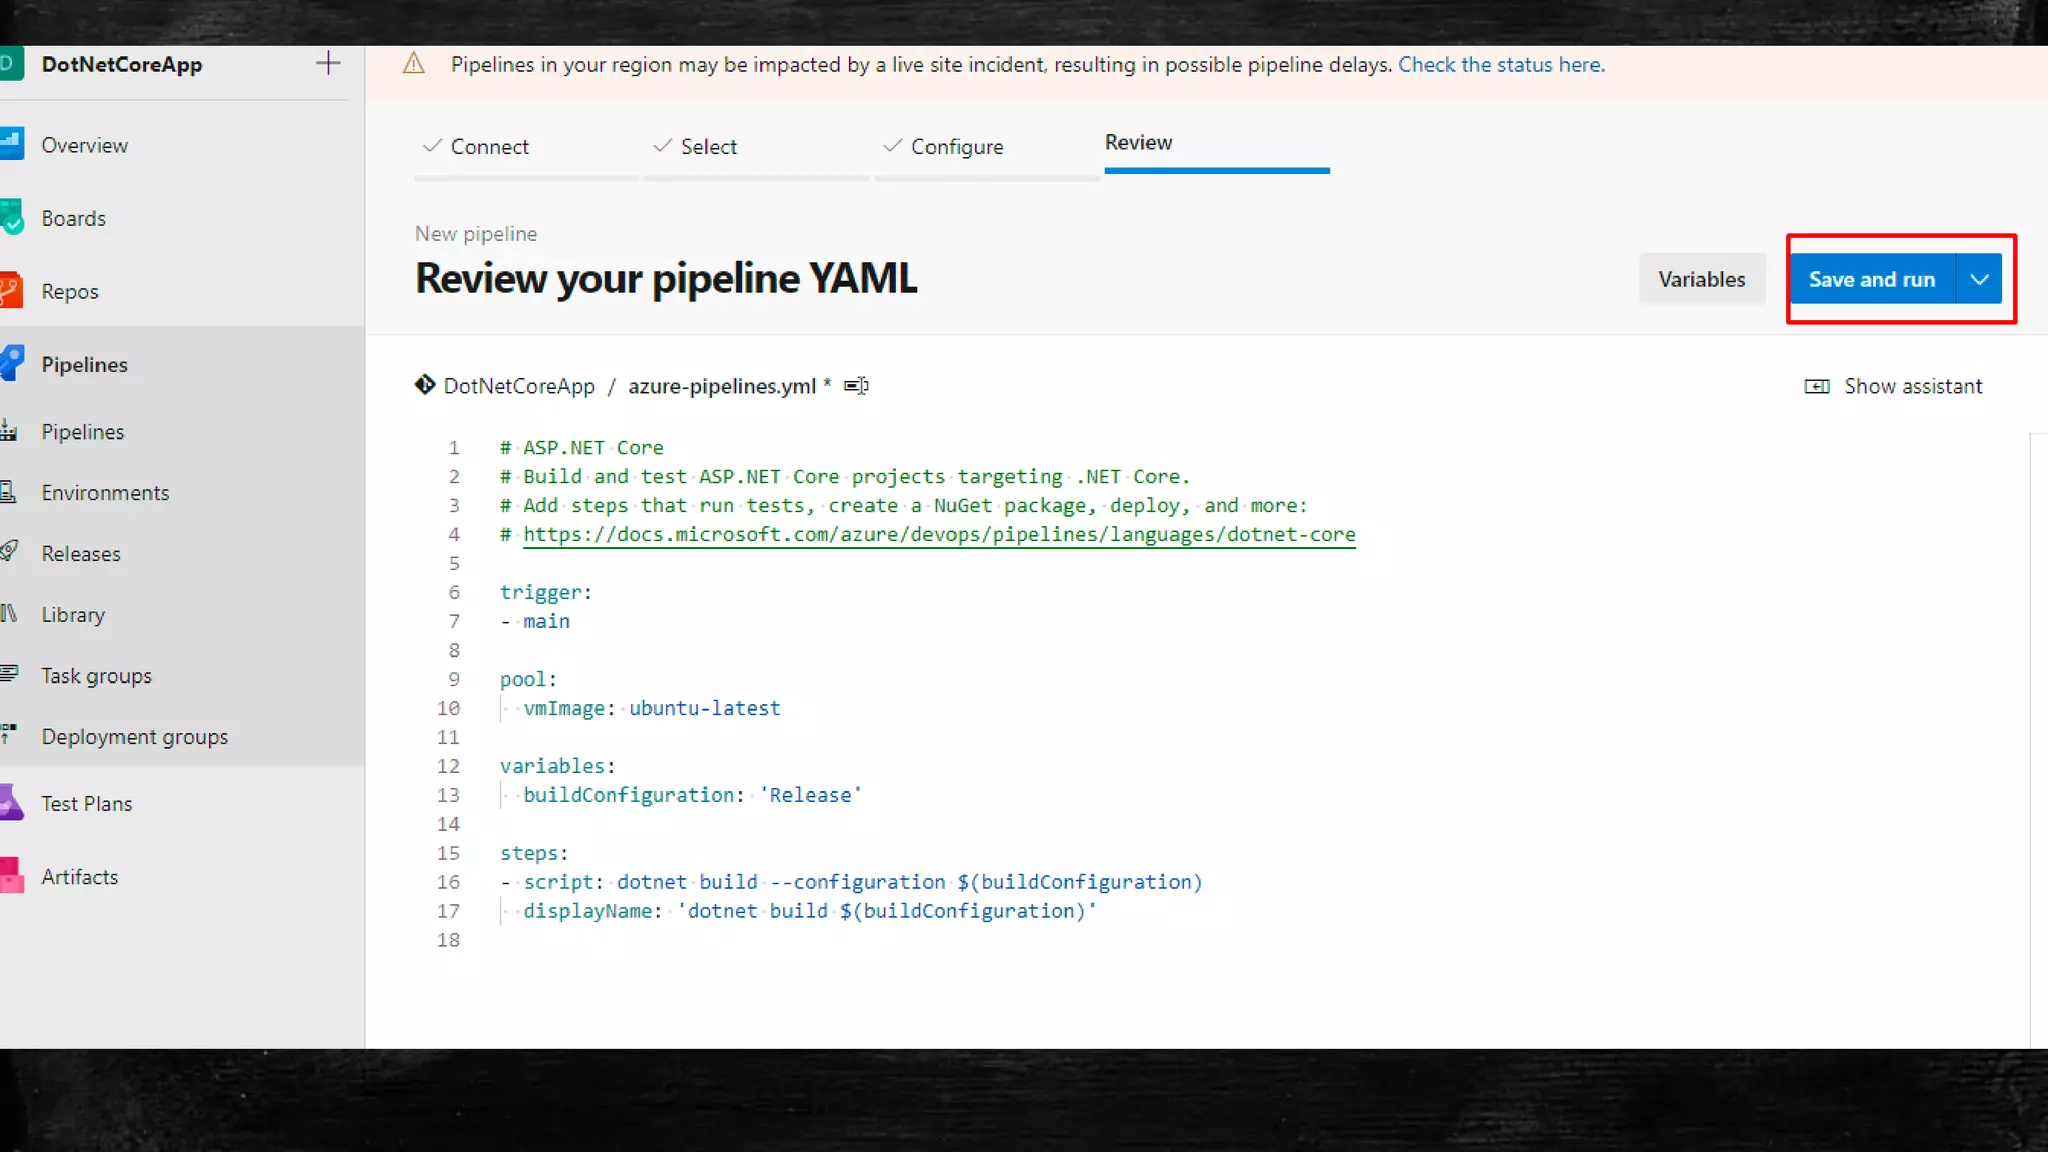Screen dimensions: 2048x1152
Task: Click the bold Pipelines section rocket icon
Action: pyautogui.click(x=11, y=363)
